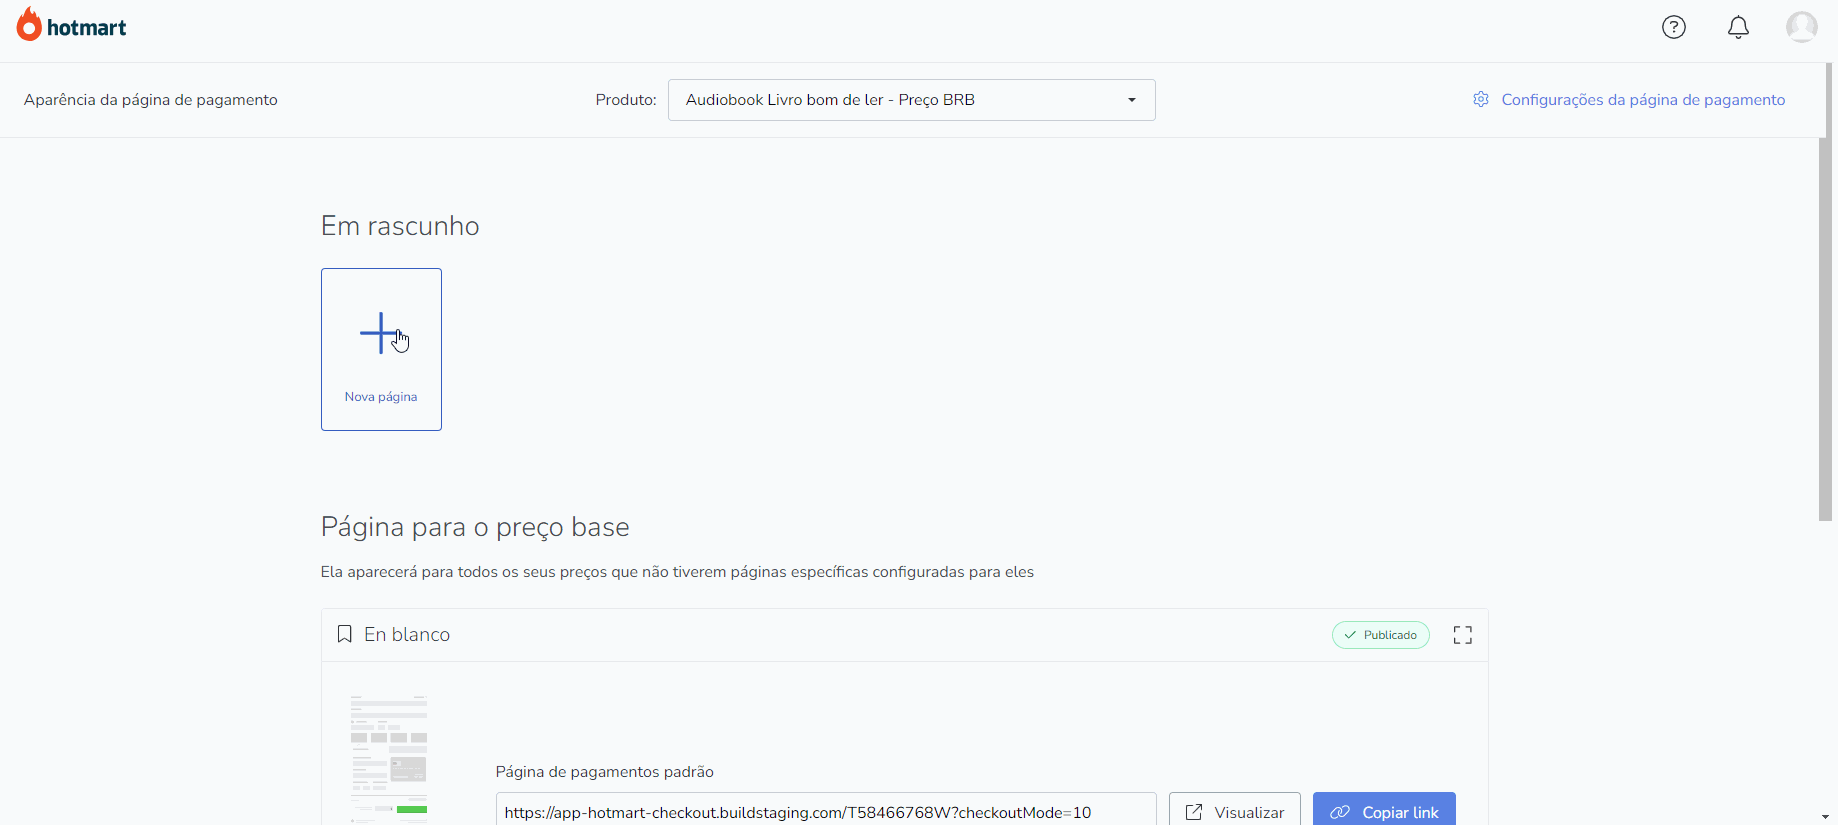The width and height of the screenshot is (1838, 825).
Task: Open the user profile avatar
Action: pyautogui.click(x=1802, y=27)
